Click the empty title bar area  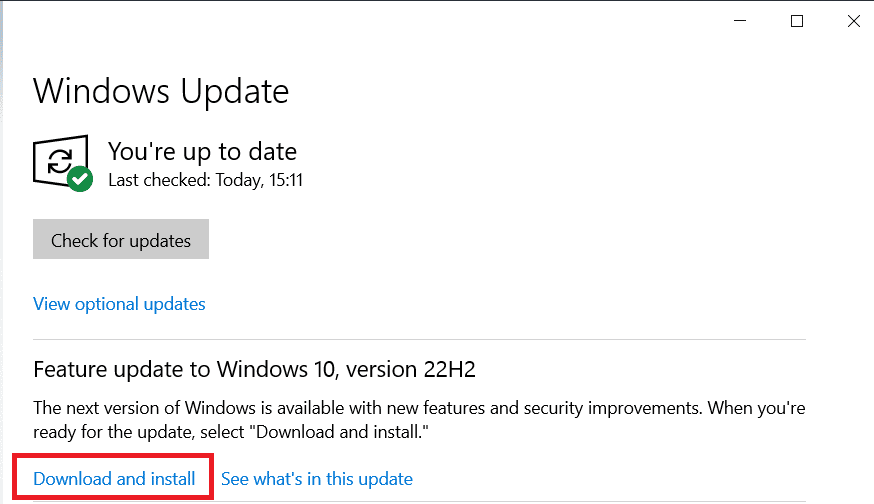[400, 21]
